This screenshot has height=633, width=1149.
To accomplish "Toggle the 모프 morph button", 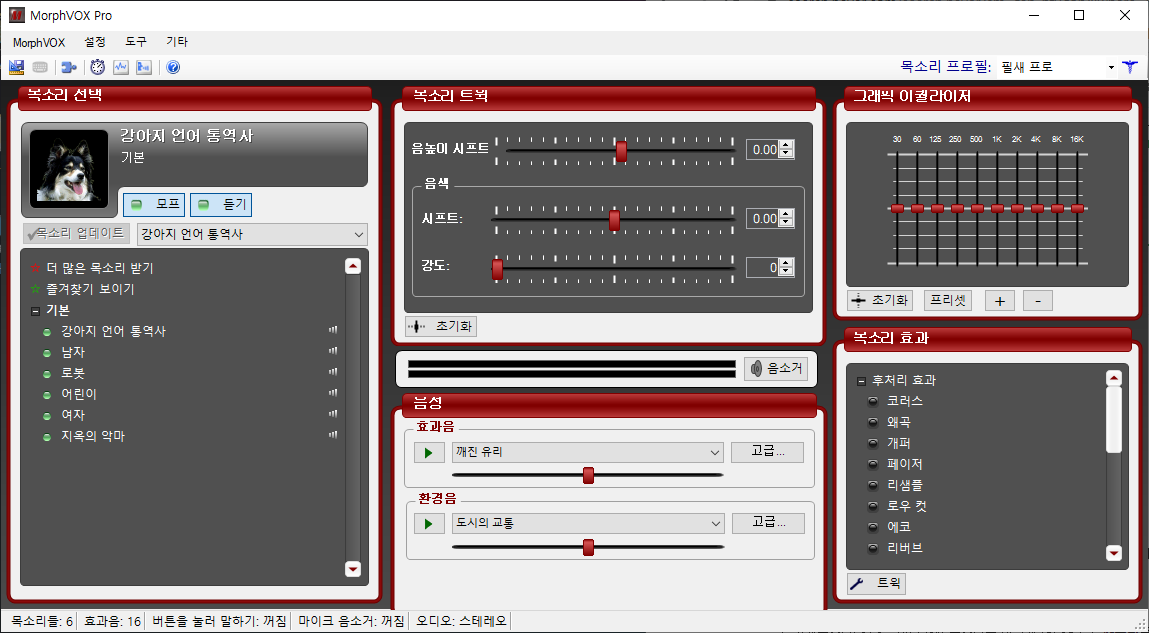I will (154, 204).
